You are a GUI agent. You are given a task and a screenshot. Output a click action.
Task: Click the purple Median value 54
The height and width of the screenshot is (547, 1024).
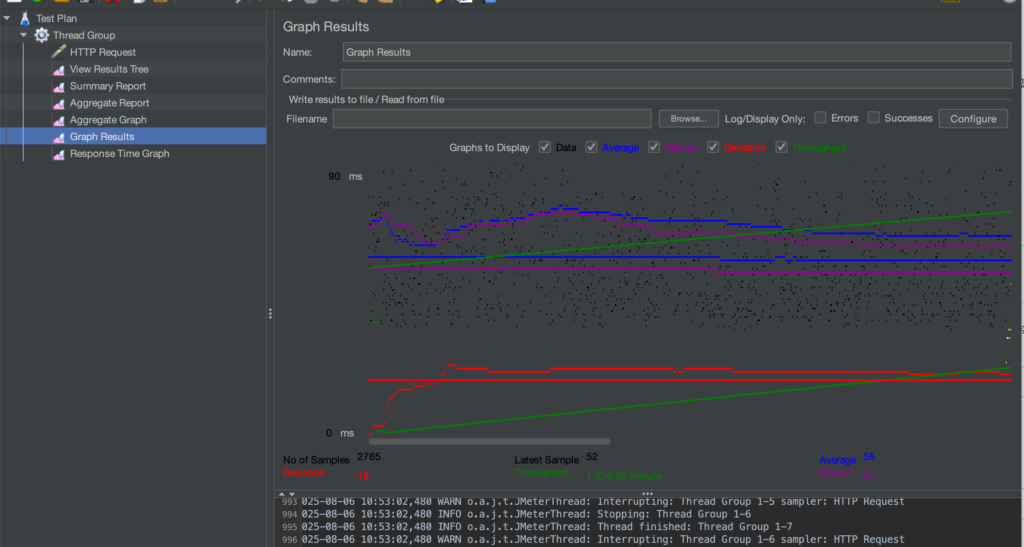click(869, 476)
